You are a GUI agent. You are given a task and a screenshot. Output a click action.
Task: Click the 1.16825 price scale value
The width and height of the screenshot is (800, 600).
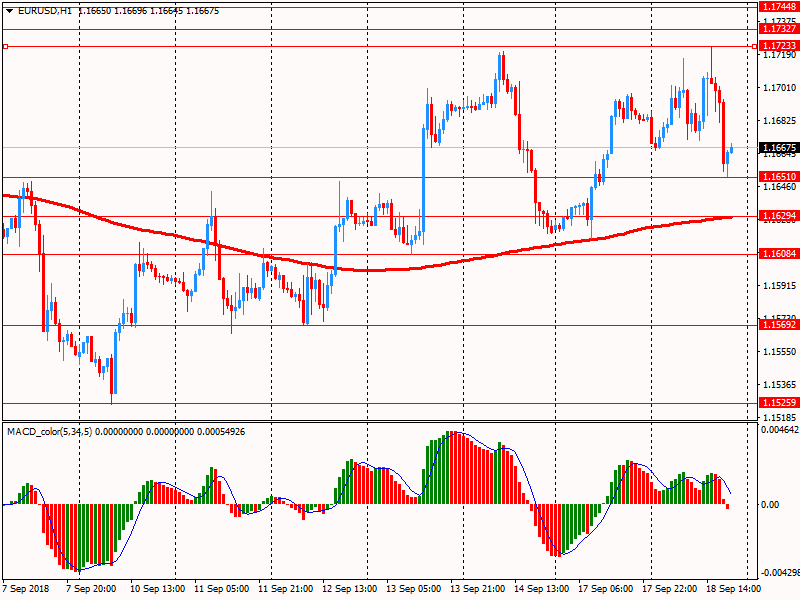pyautogui.click(x=779, y=121)
